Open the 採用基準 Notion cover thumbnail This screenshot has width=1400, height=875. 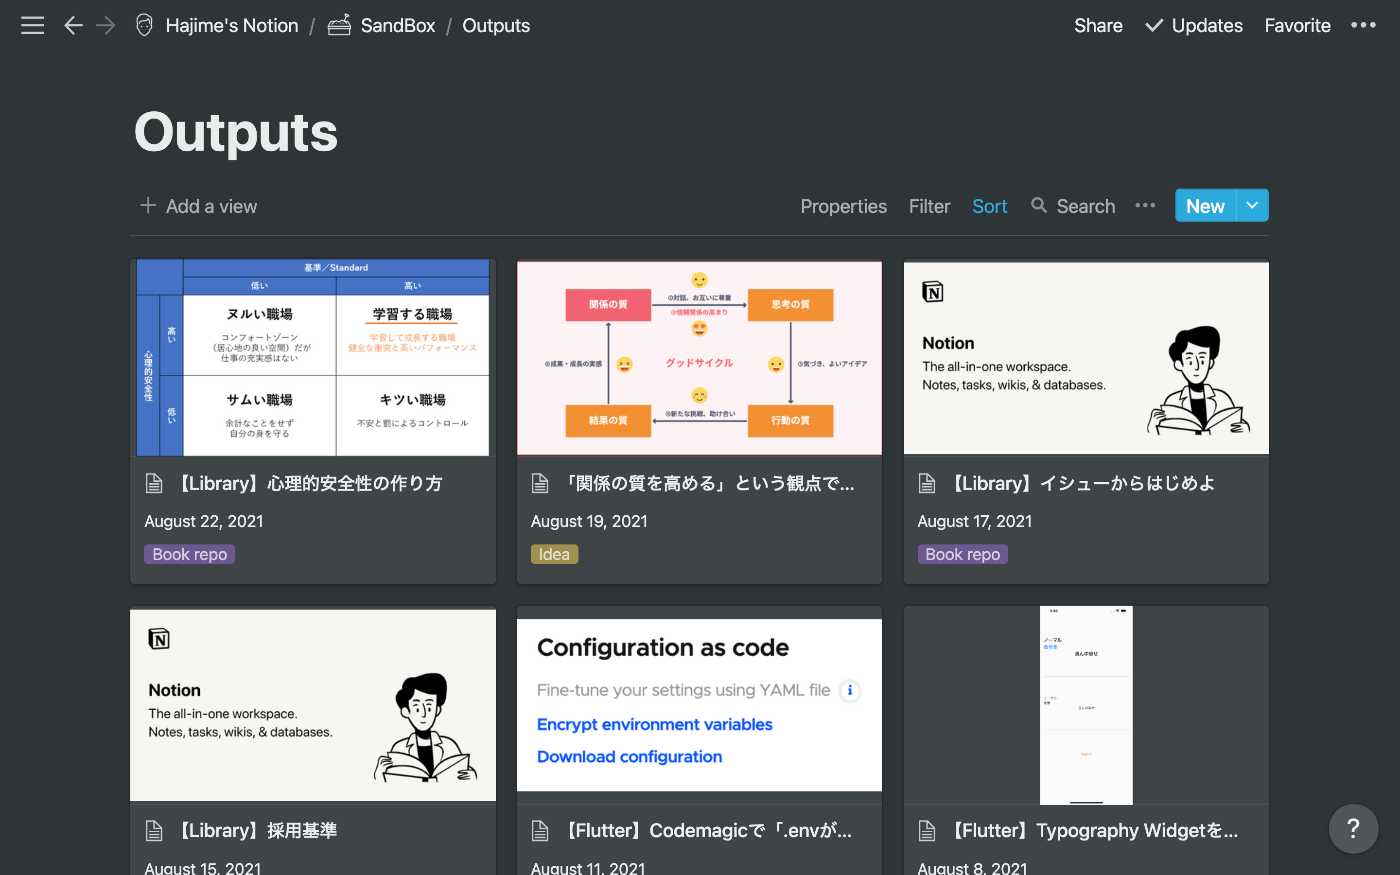pyautogui.click(x=313, y=704)
